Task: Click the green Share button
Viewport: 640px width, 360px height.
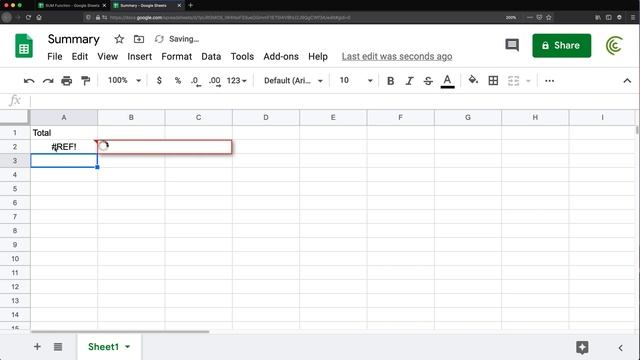Action: tap(561, 45)
